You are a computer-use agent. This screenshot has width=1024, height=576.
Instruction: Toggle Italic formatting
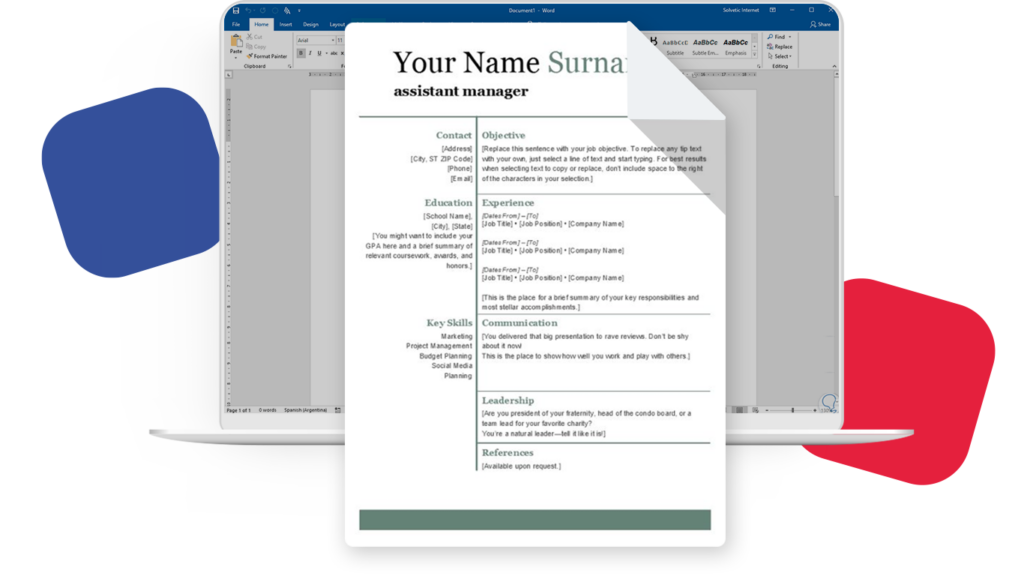pos(310,54)
